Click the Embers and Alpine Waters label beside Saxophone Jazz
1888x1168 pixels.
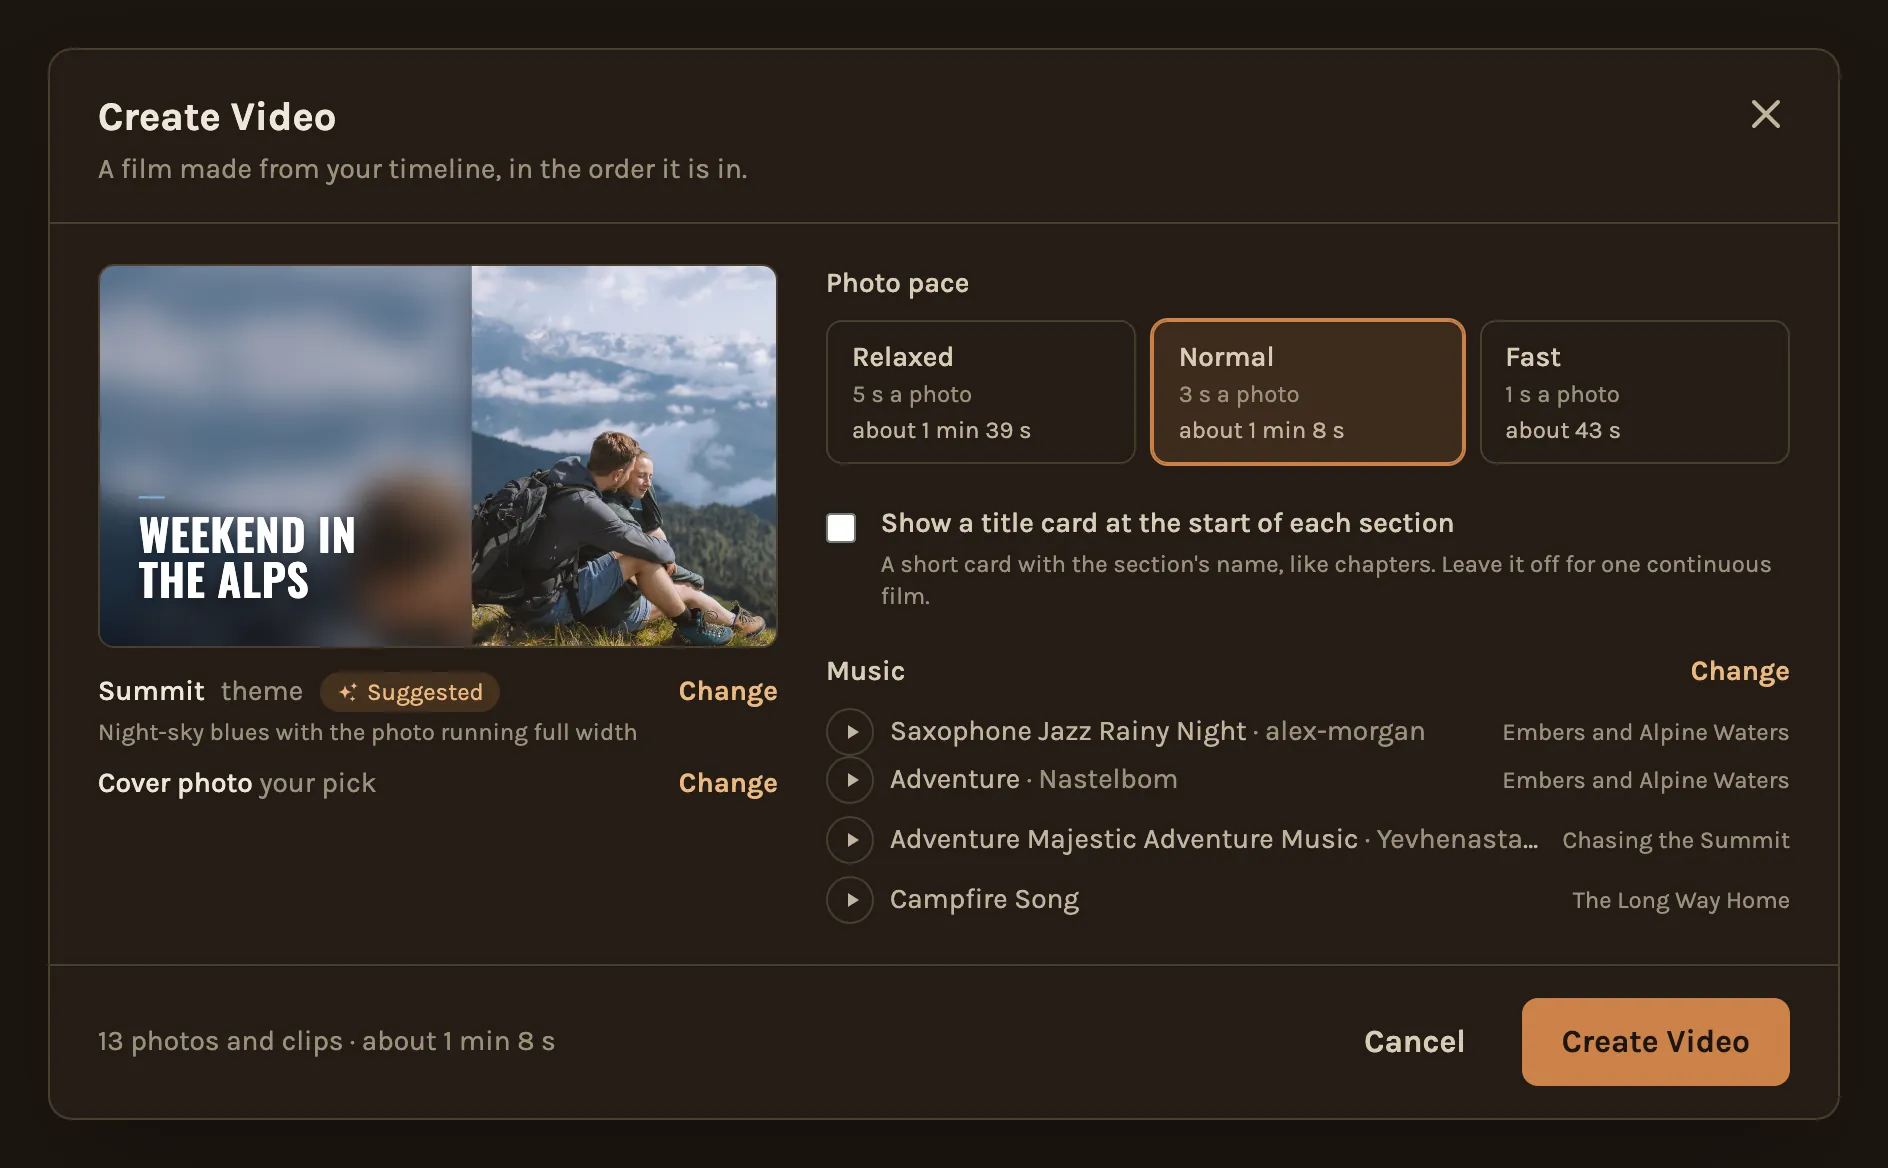(1646, 732)
